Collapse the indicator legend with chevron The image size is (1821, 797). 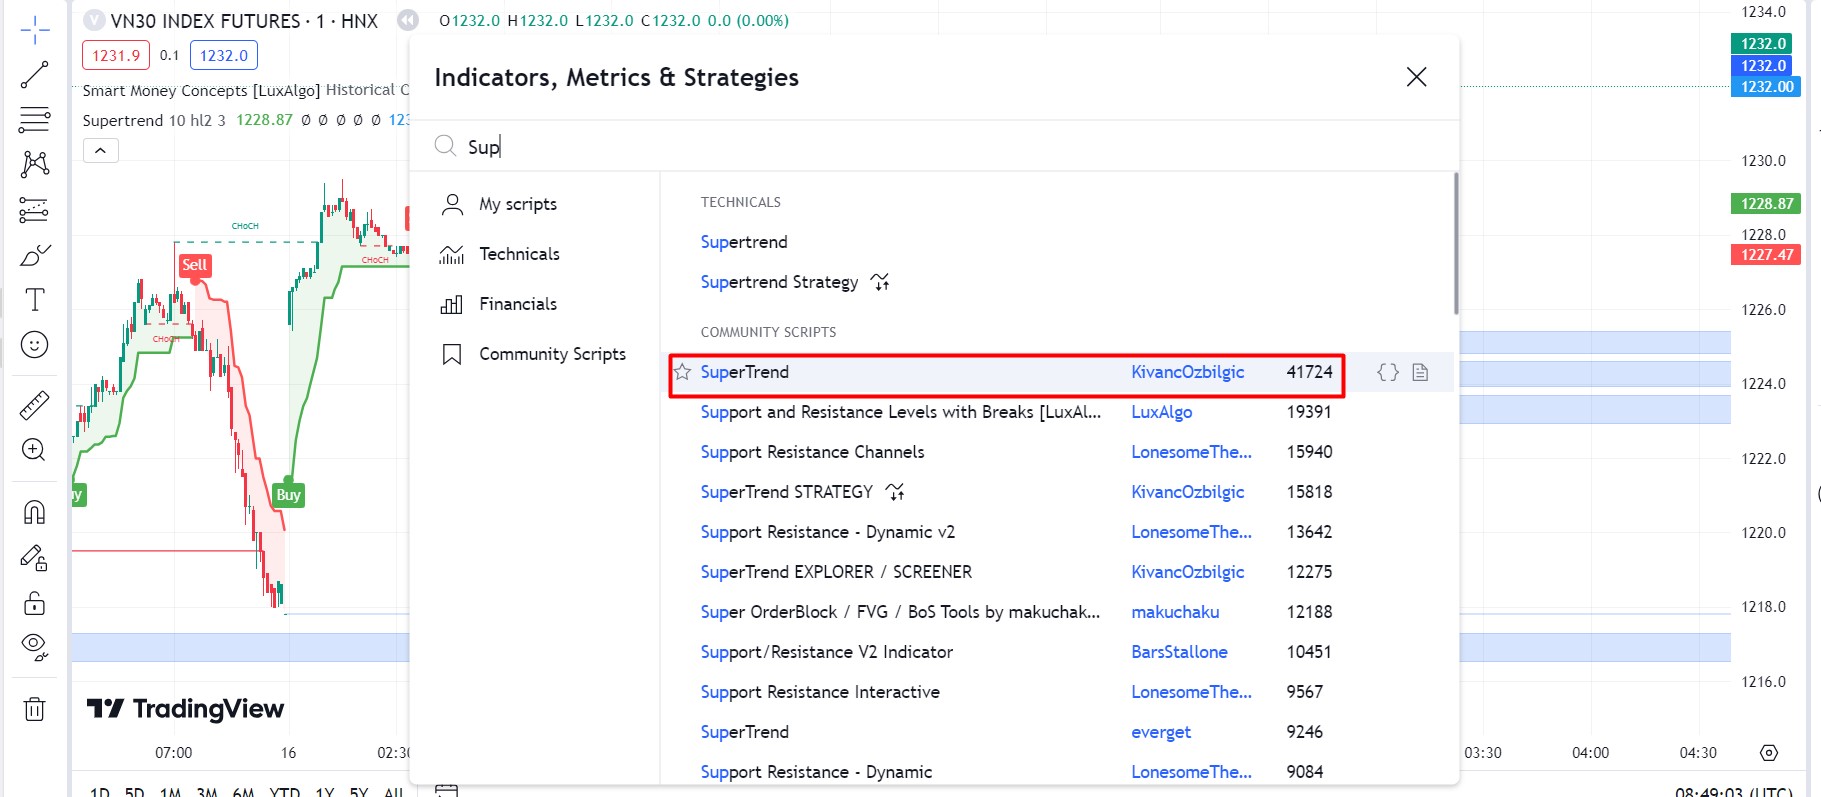(x=100, y=151)
